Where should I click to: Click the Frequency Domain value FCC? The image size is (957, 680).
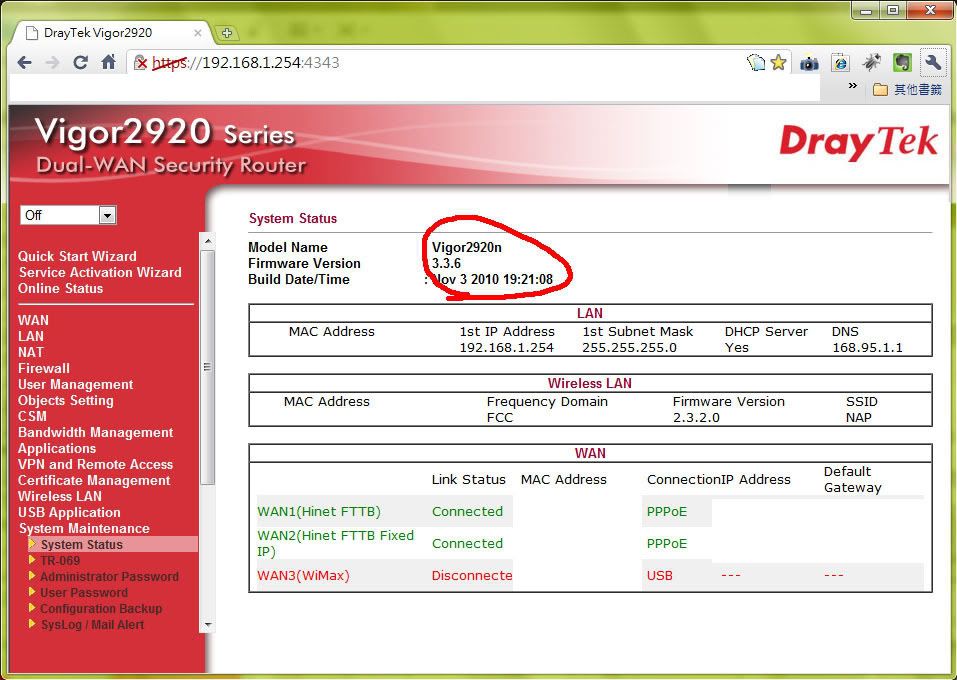pyautogui.click(x=500, y=418)
